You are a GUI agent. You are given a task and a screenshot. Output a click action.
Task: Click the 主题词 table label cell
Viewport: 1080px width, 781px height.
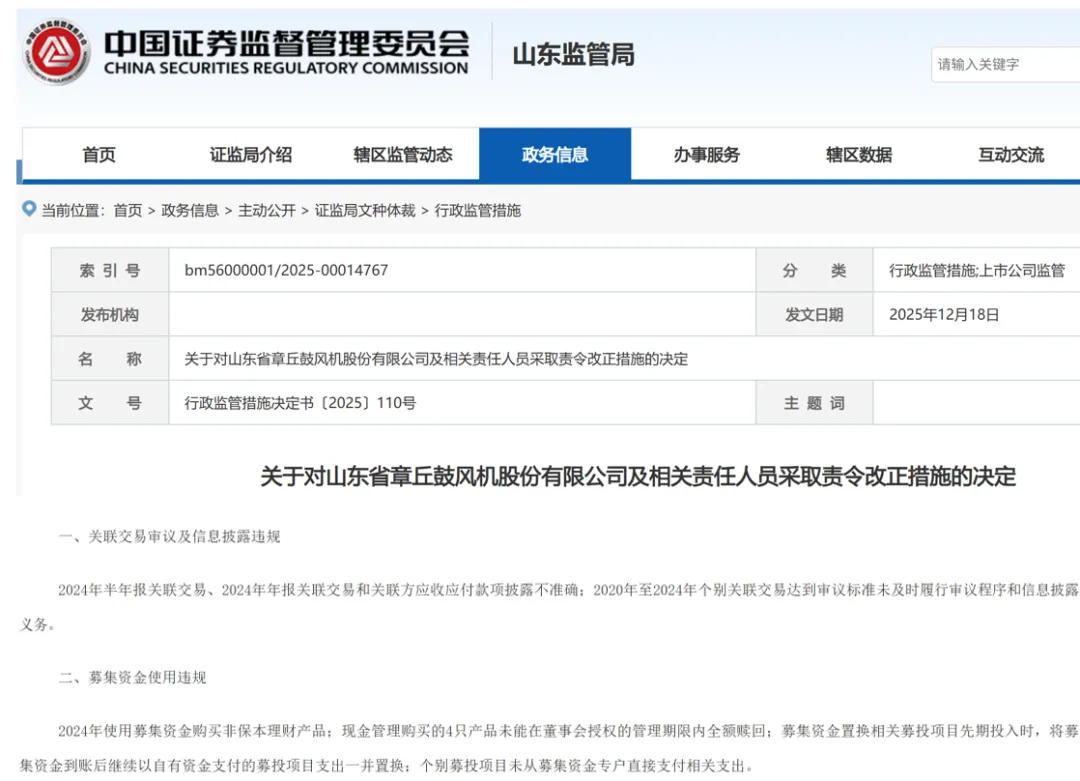click(x=814, y=402)
